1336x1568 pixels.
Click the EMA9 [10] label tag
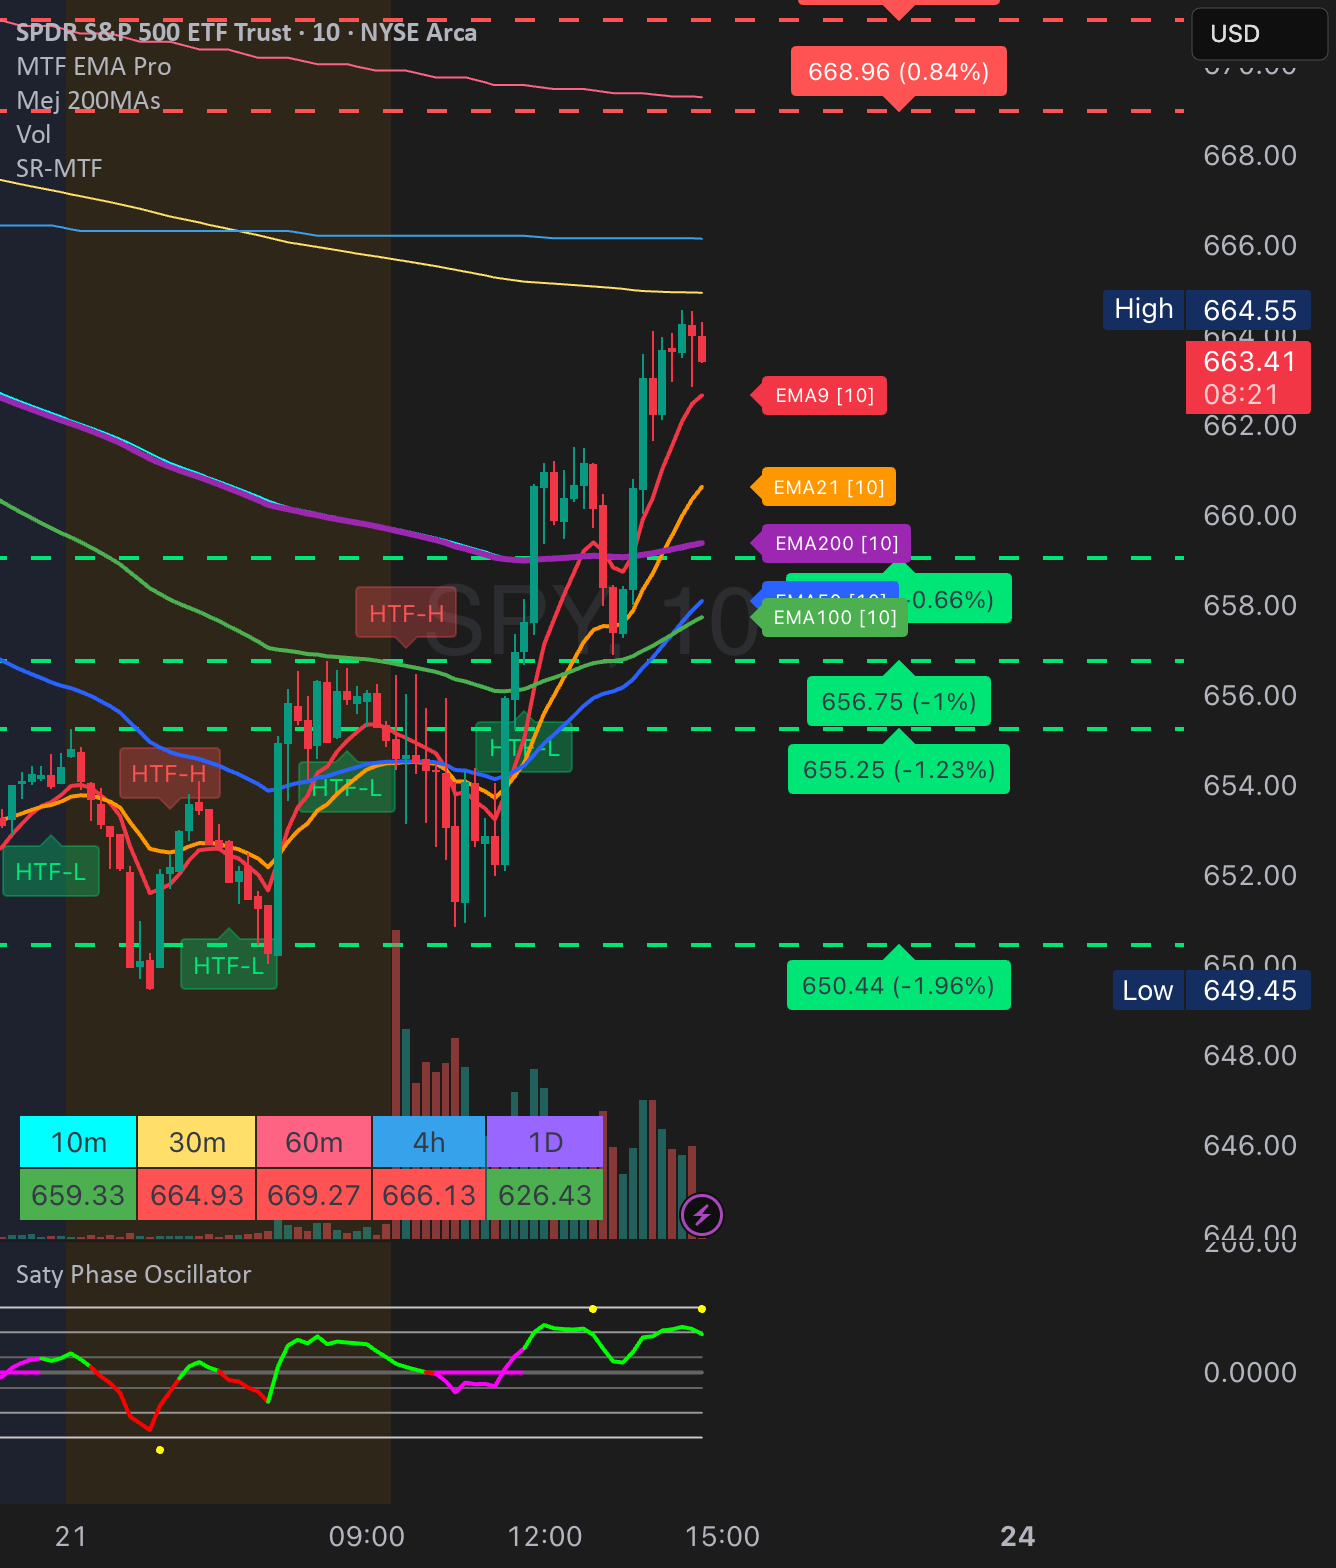824,396
